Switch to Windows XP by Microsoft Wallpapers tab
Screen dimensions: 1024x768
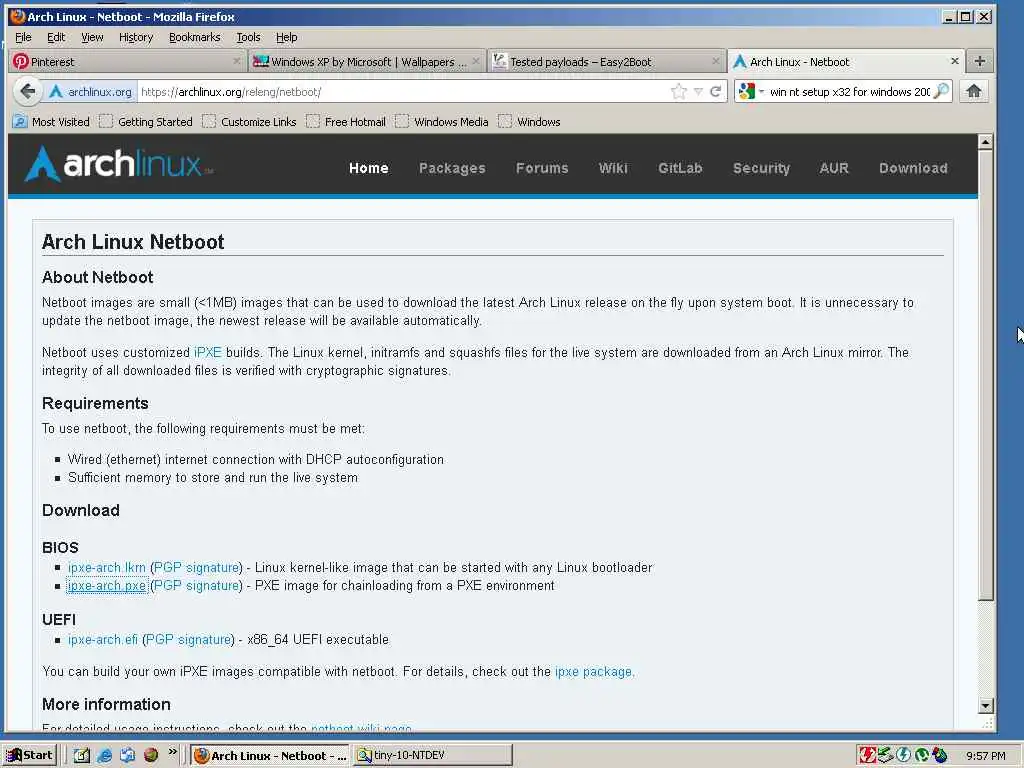(367, 61)
